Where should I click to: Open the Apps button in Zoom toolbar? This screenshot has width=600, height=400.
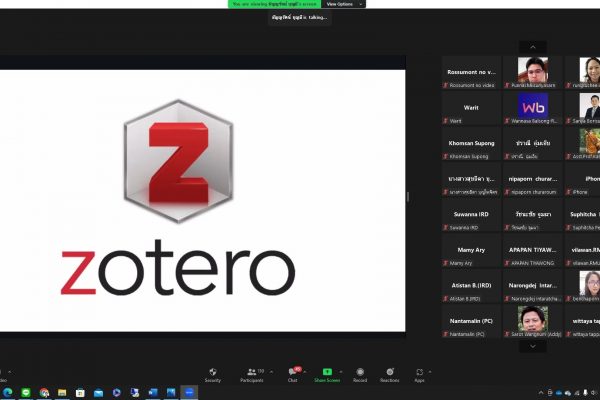point(419,375)
